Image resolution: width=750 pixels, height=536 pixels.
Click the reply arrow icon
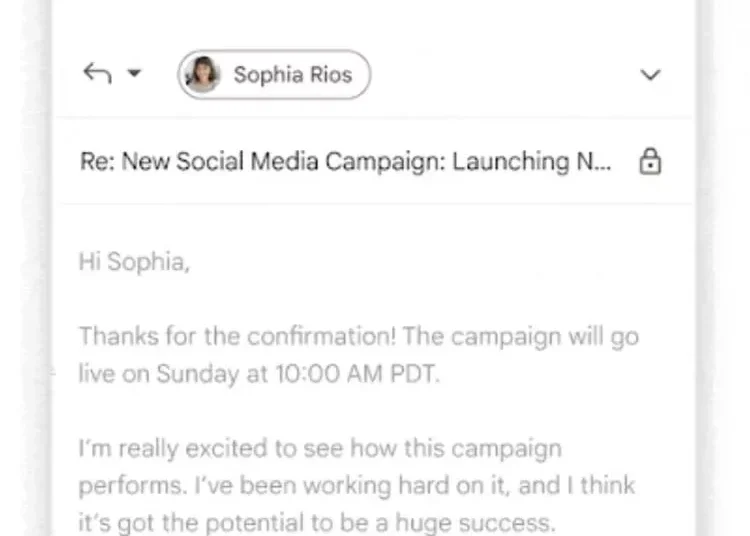click(x=97, y=75)
